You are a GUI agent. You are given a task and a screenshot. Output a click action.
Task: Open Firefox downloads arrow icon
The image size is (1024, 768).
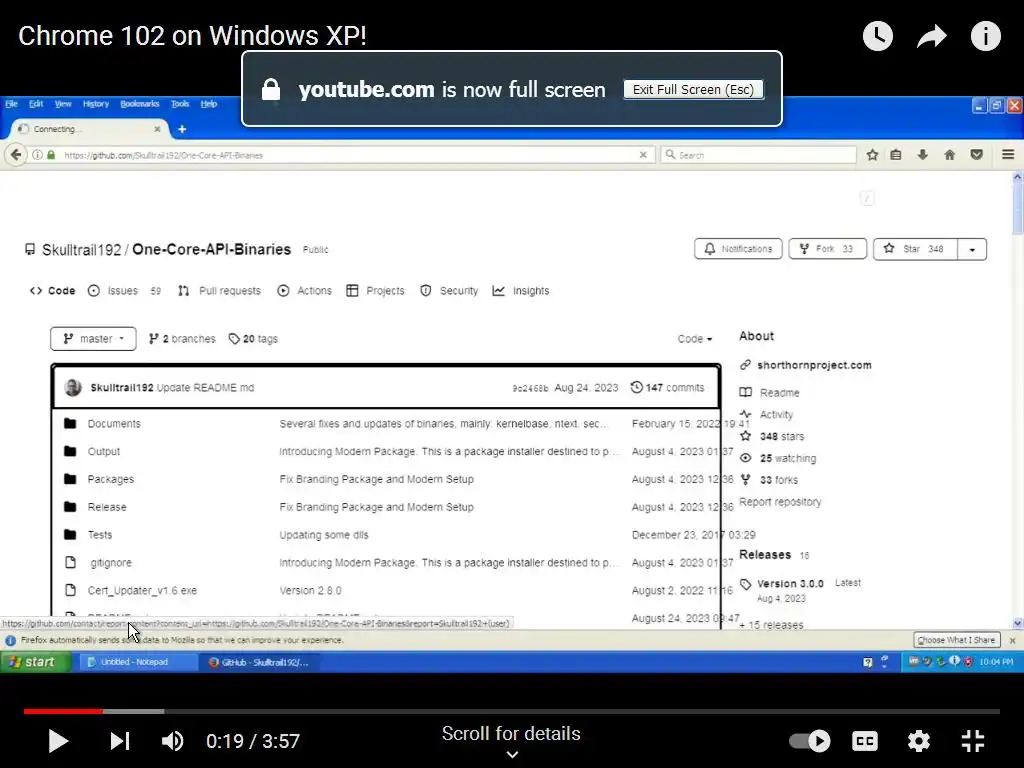pyautogui.click(x=923, y=155)
